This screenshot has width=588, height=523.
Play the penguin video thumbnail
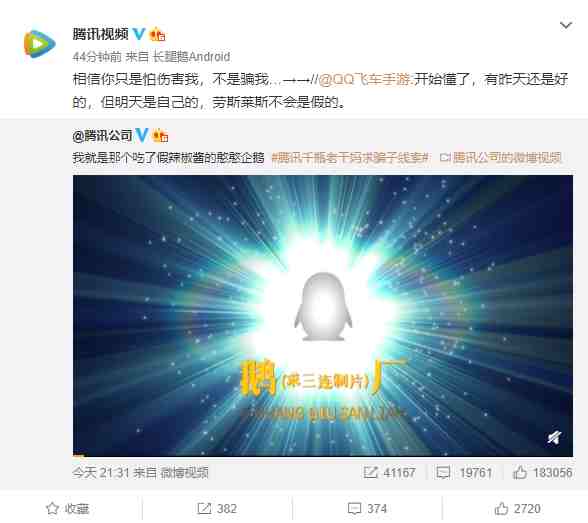(323, 315)
